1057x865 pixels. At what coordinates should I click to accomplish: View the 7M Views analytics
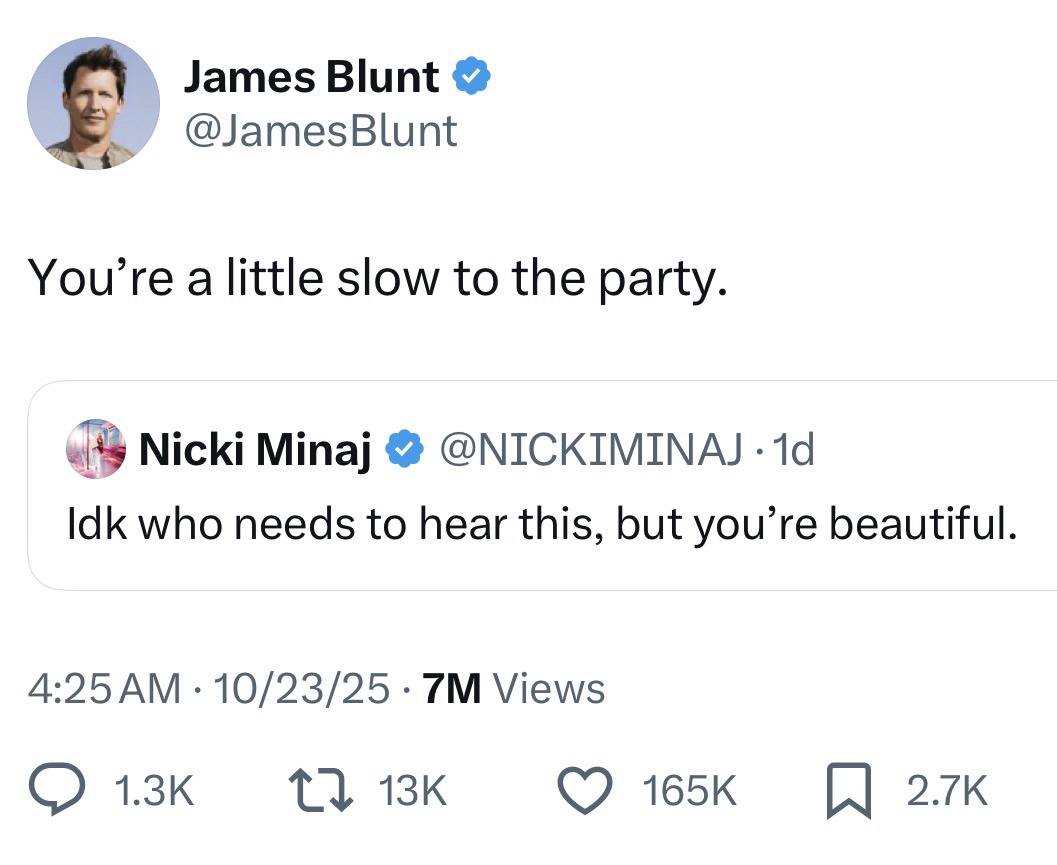pos(514,689)
